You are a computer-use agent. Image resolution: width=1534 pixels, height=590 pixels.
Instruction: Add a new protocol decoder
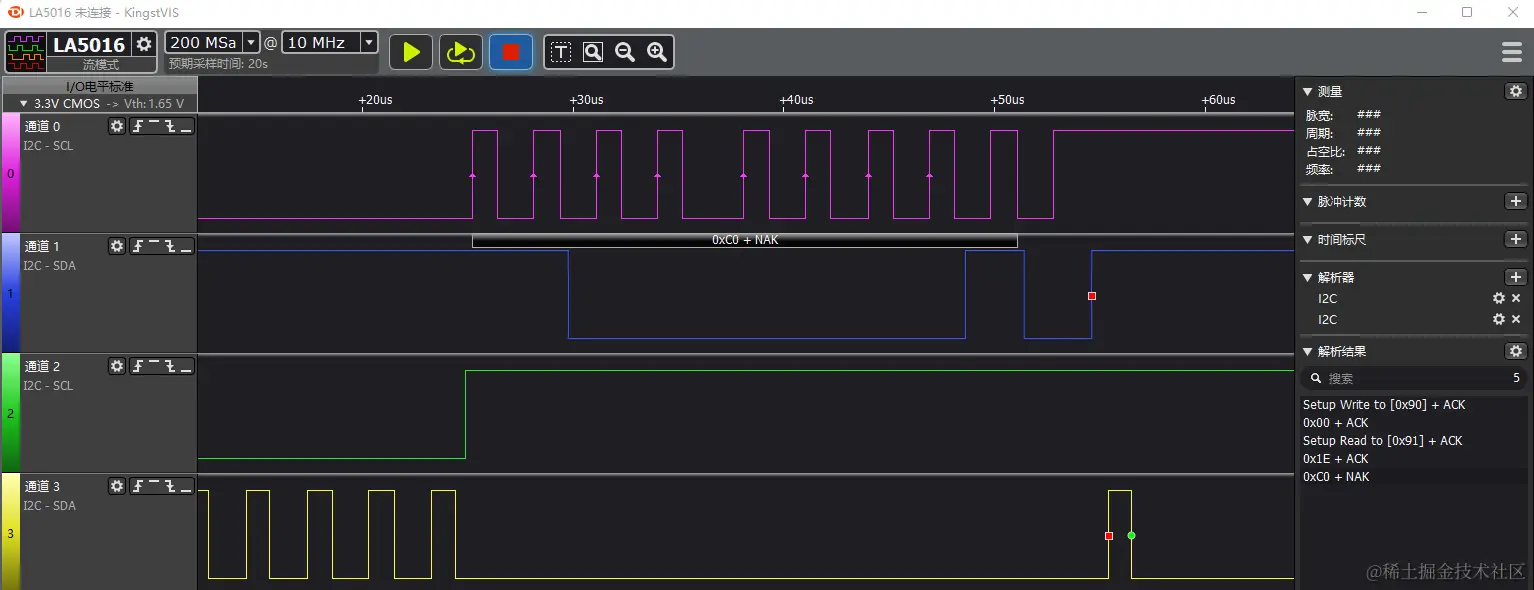point(1516,277)
